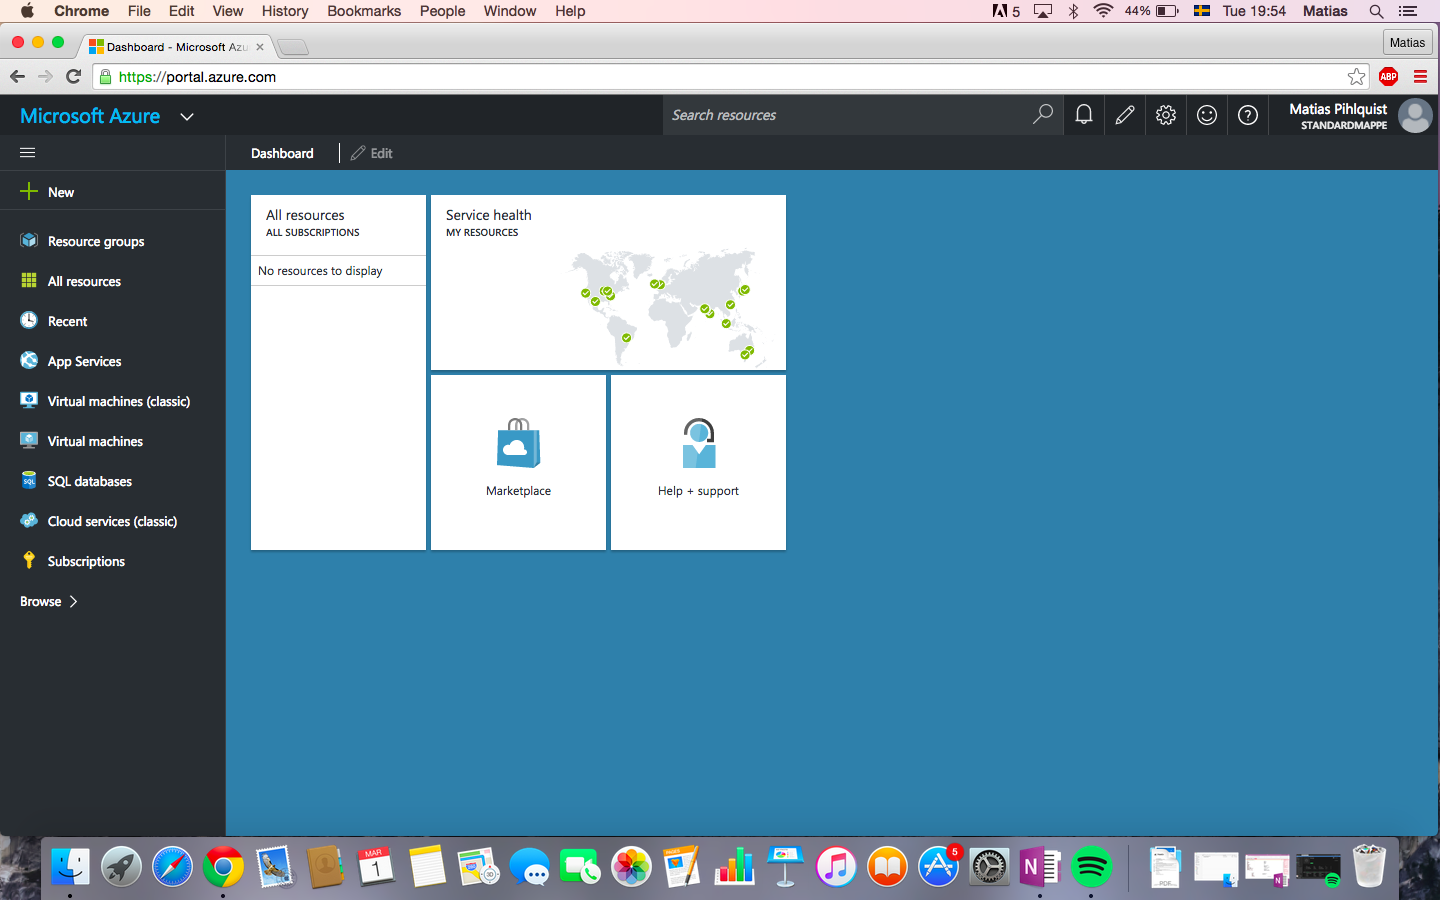
Task: Open All resources tile header
Action: (x=338, y=224)
